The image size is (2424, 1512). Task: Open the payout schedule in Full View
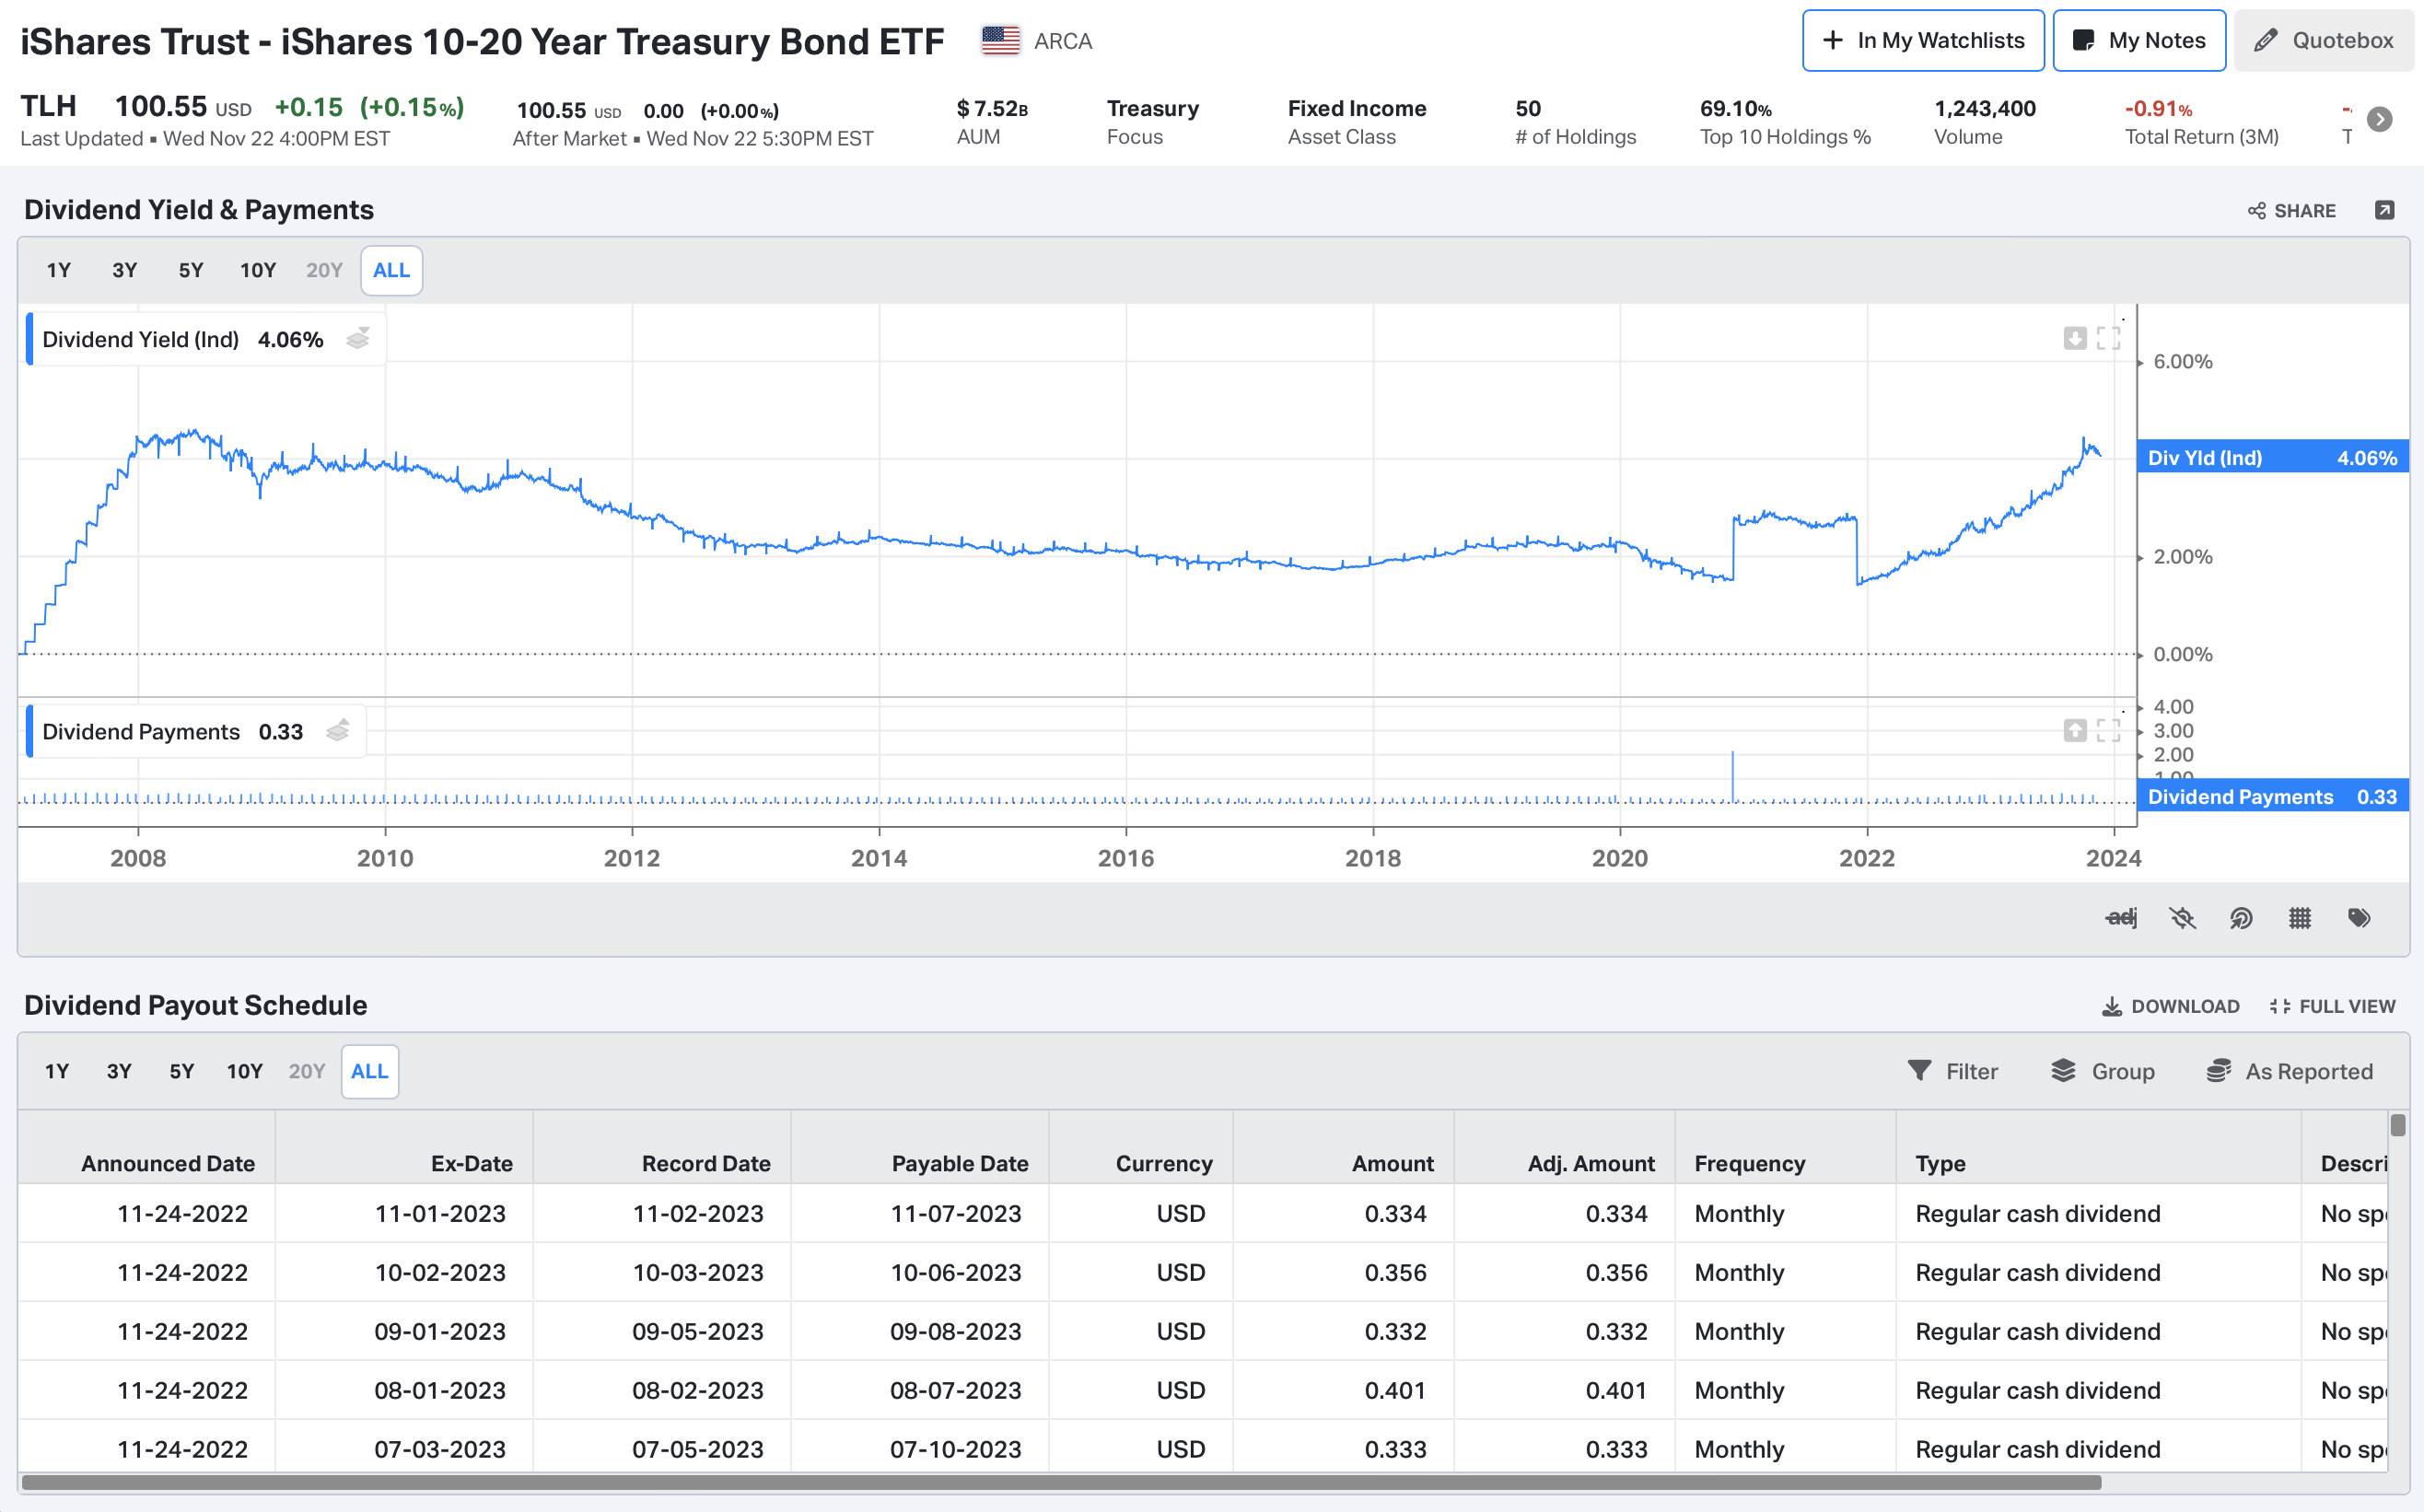pyautogui.click(x=2332, y=1006)
